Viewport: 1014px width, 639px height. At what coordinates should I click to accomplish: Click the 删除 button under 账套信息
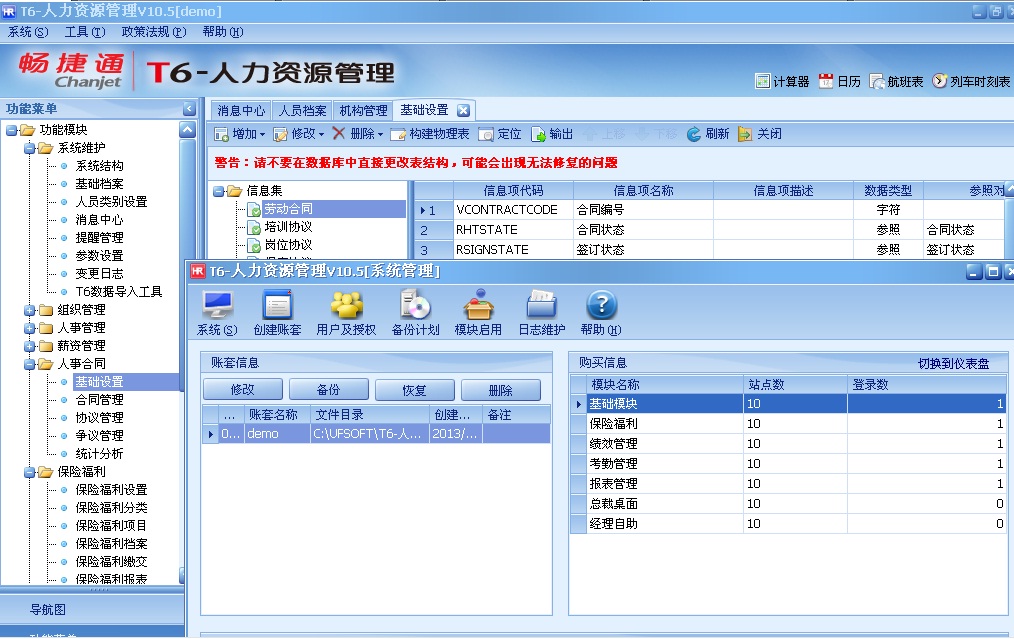pyautogui.click(x=501, y=389)
